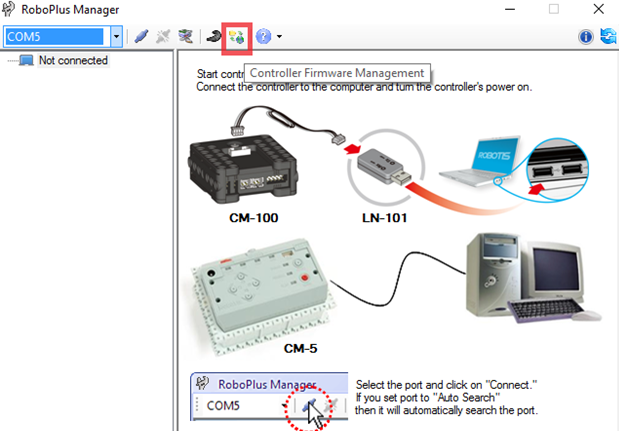Click the RoboPlus Manager title bar icon
The height and width of the screenshot is (431, 619).
[x=9, y=9]
